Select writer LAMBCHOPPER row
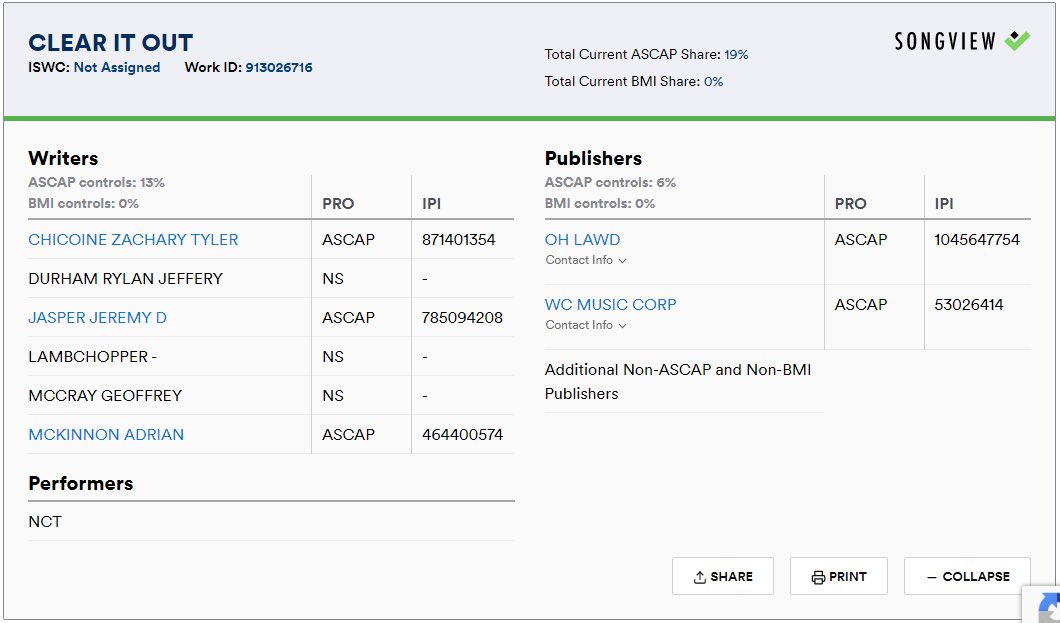This screenshot has width=1060, height=623. coord(271,357)
